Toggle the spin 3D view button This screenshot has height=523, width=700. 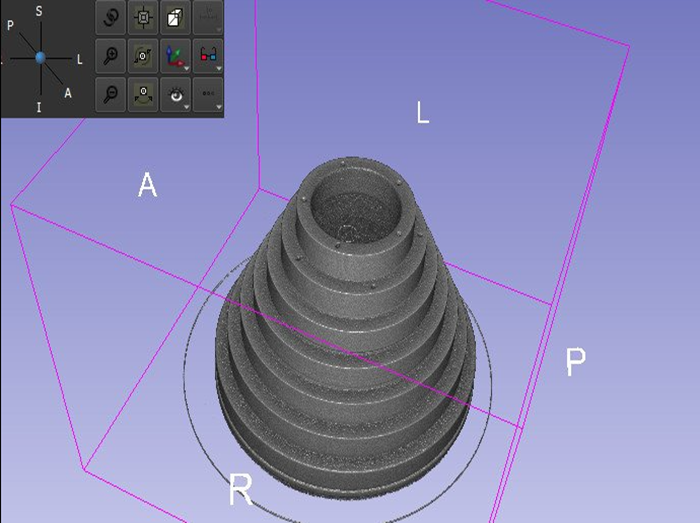142,56
